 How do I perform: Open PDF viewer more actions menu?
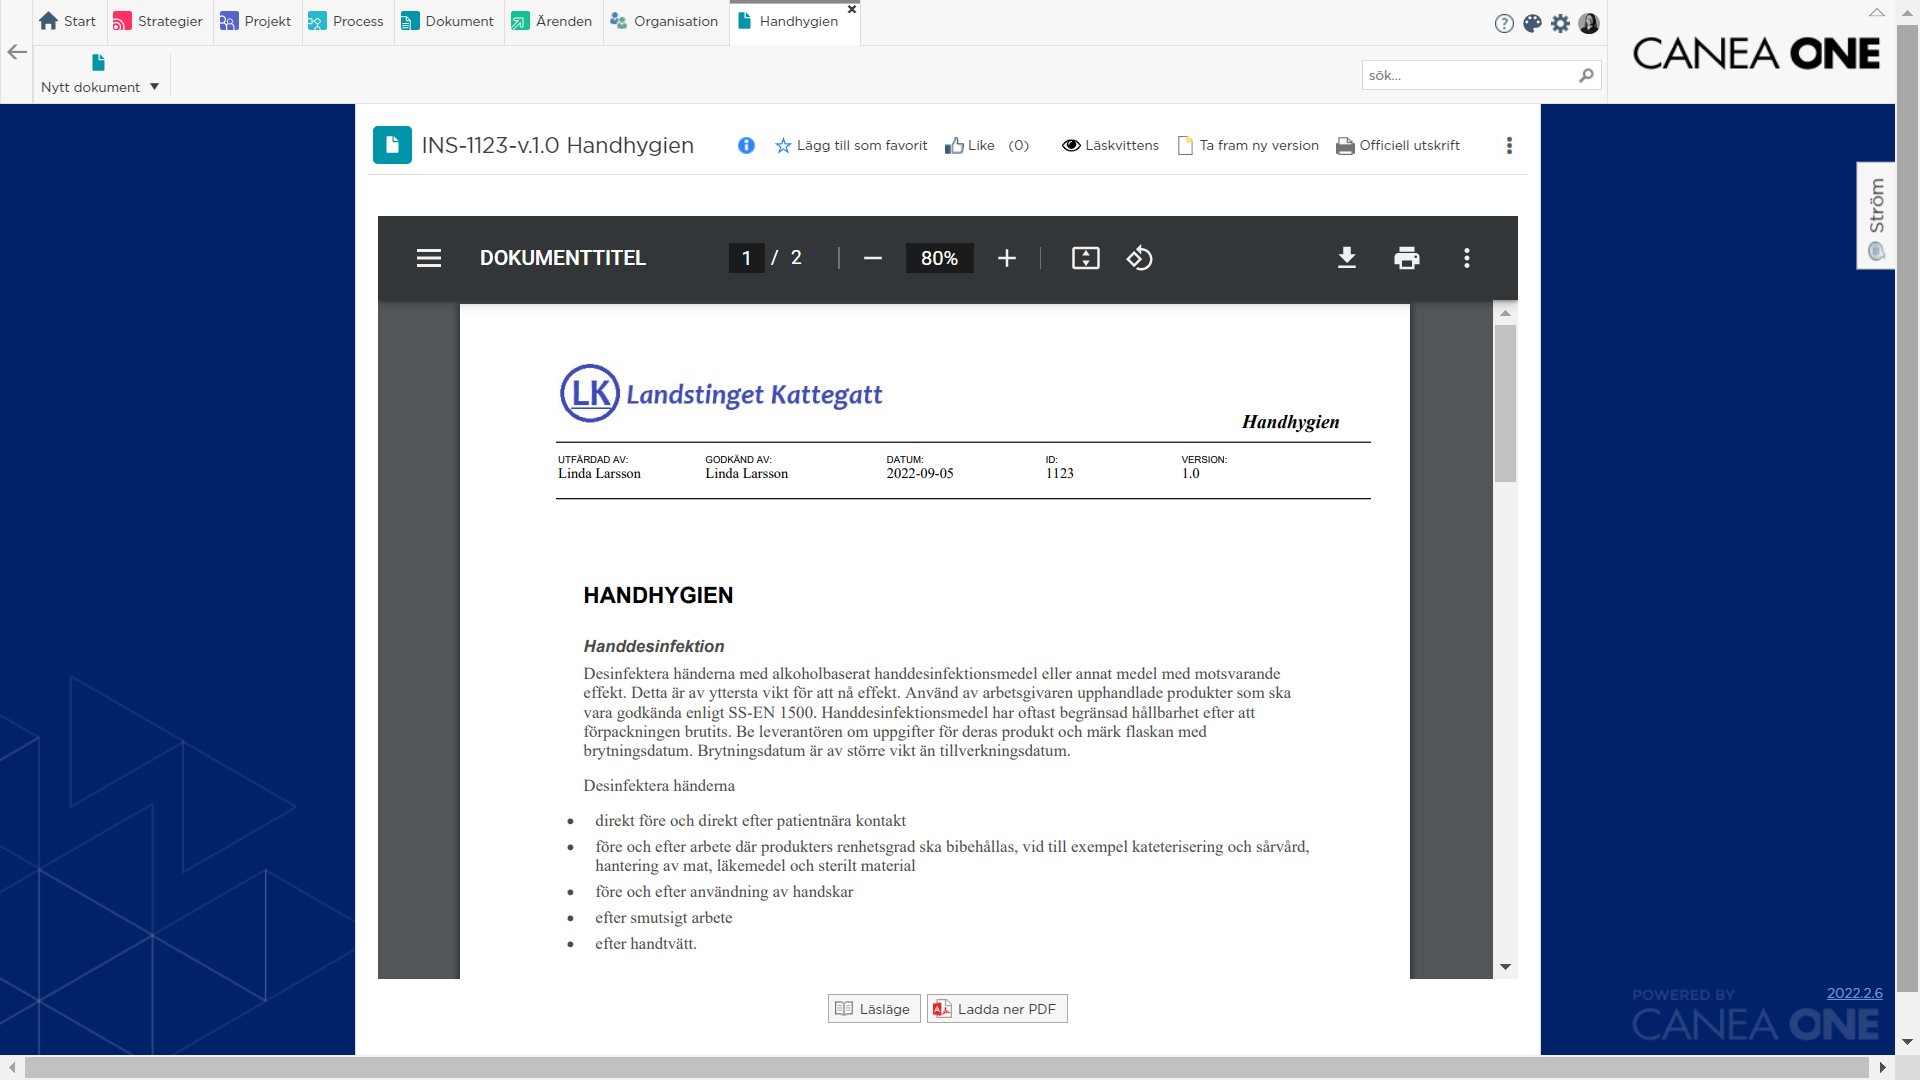1467,258
